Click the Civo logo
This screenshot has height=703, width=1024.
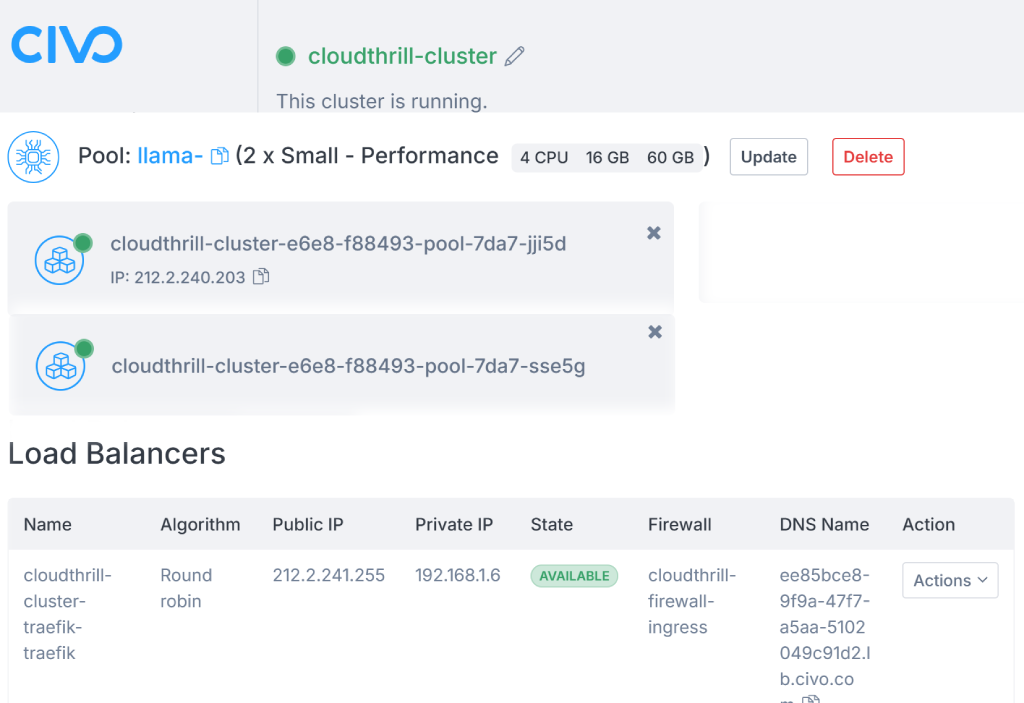click(x=67, y=44)
